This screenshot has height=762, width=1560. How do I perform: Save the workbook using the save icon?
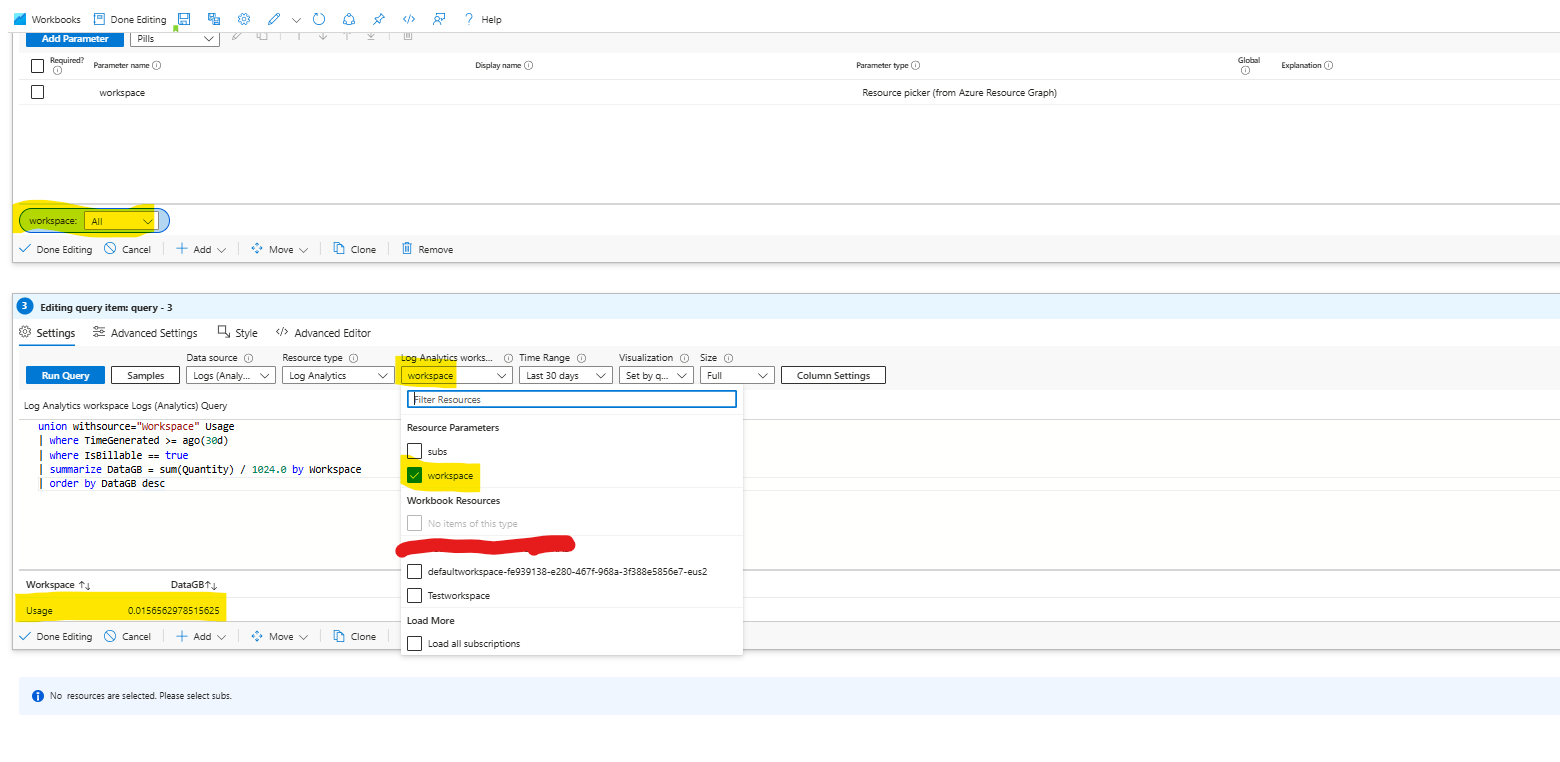click(184, 18)
